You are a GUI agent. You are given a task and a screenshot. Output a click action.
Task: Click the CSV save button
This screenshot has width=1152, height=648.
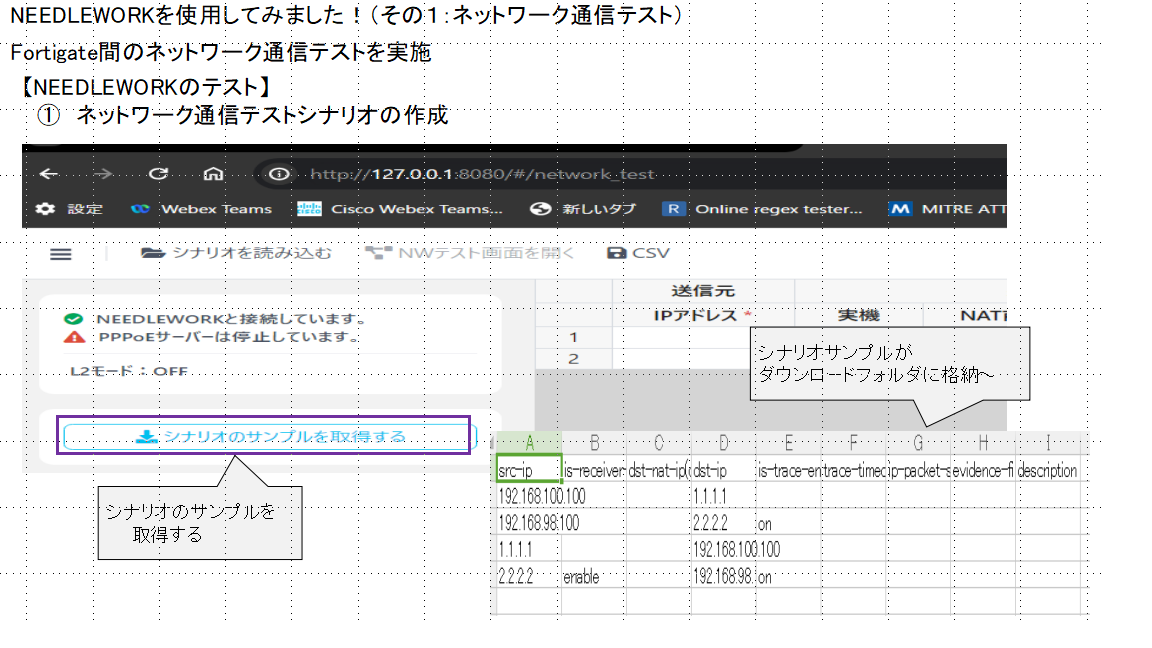(x=638, y=253)
